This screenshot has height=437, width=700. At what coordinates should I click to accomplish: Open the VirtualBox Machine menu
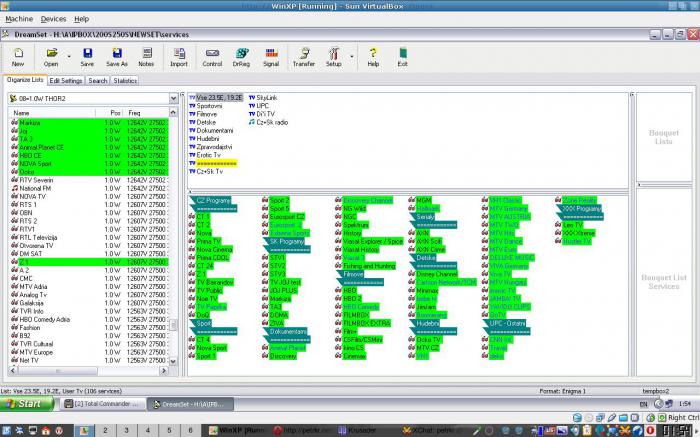(19, 19)
